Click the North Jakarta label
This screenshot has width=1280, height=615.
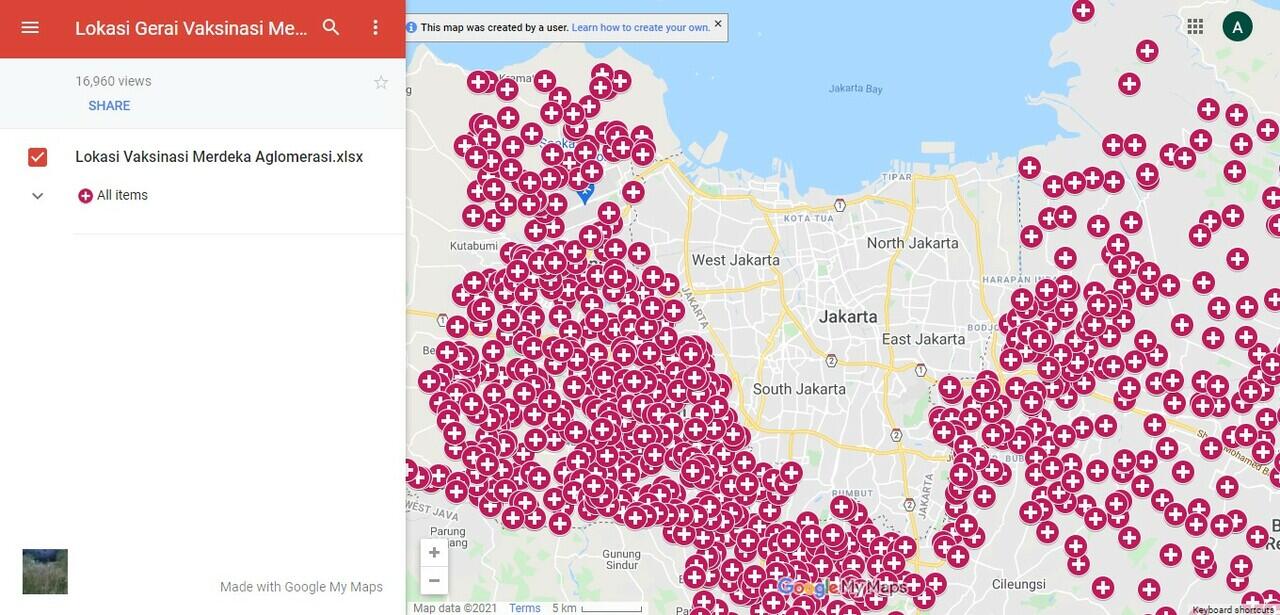pos(912,243)
